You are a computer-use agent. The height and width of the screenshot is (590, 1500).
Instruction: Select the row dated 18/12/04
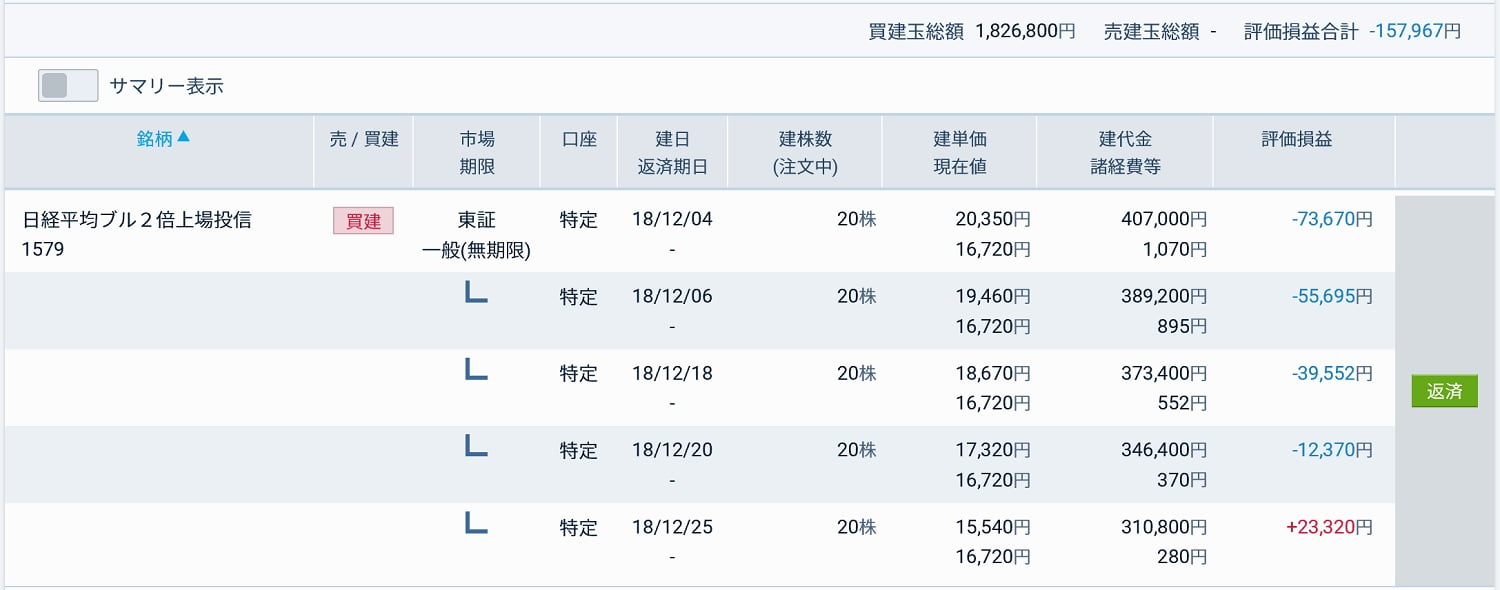tap(672, 220)
